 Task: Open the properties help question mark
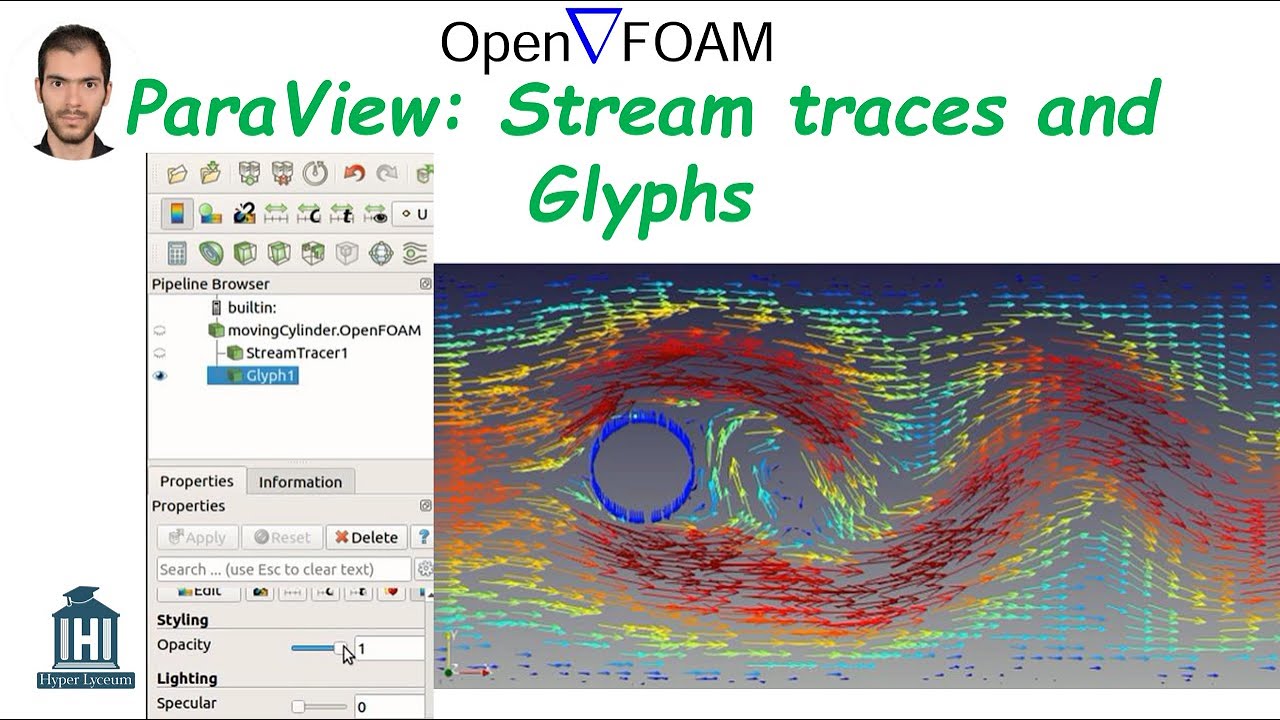[424, 537]
